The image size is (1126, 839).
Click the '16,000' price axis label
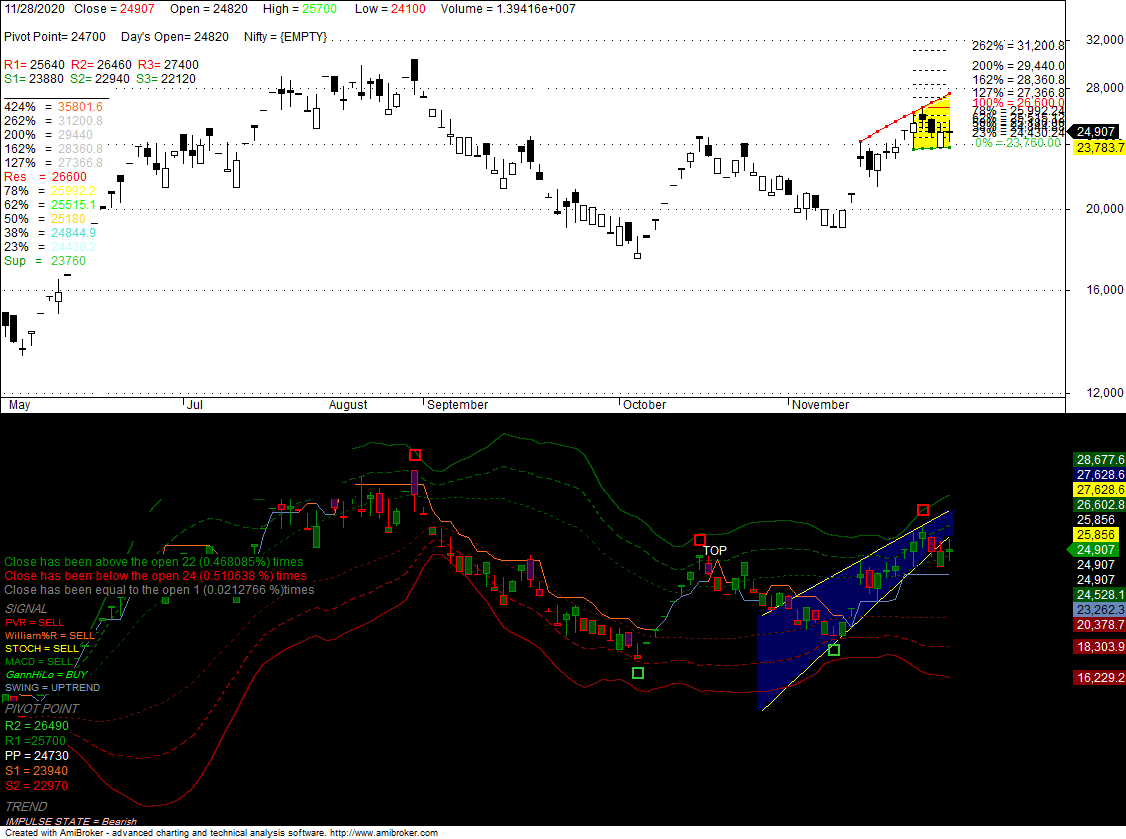tap(1104, 290)
